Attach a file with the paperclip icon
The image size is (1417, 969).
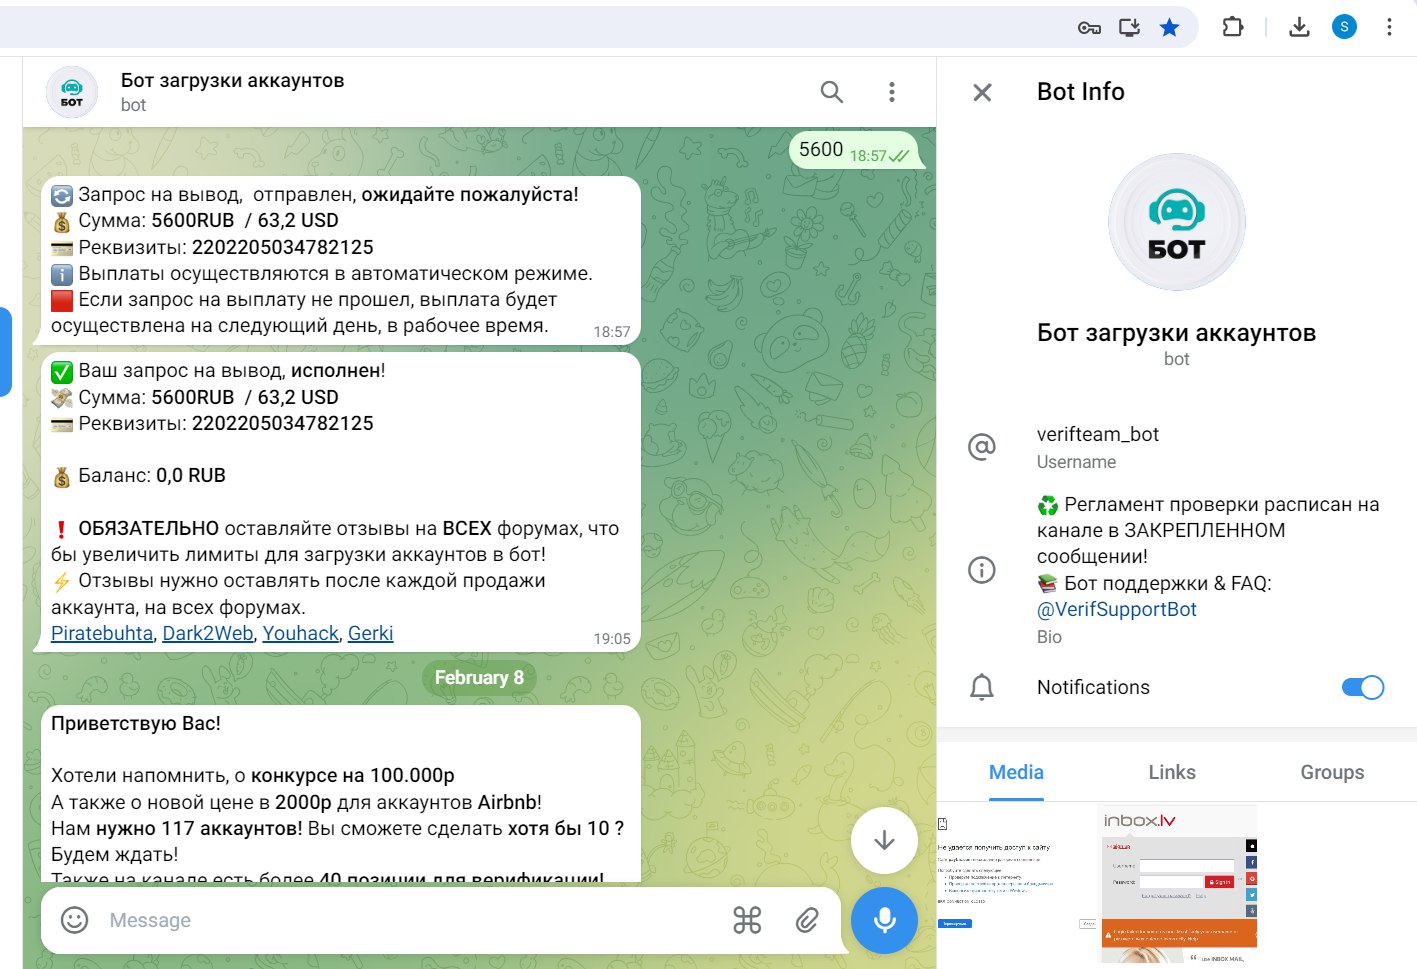point(807,920)
